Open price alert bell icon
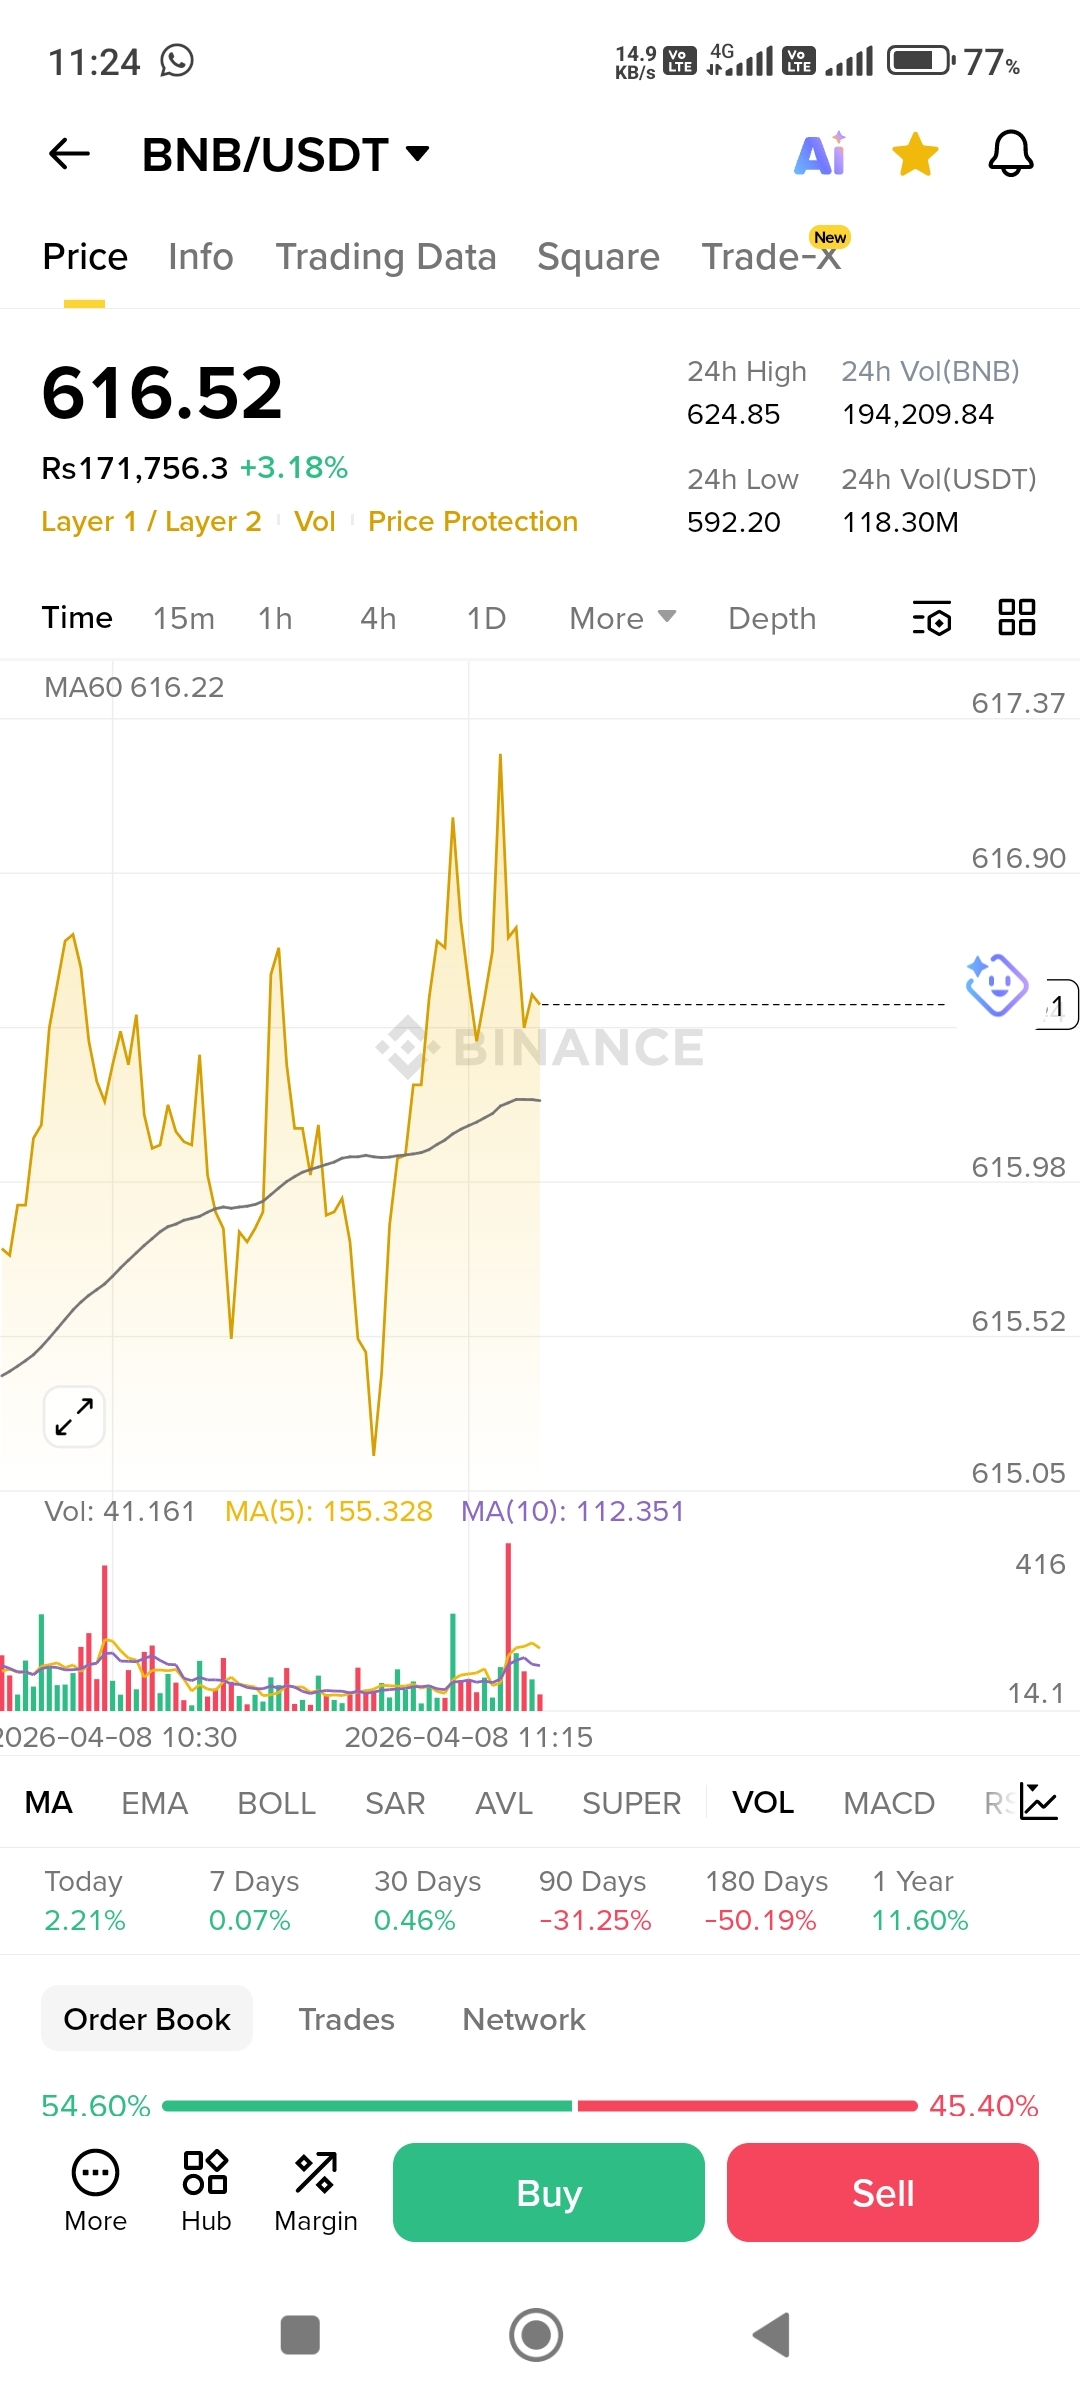The image size is (1080, 2400). pos(1011,154)
